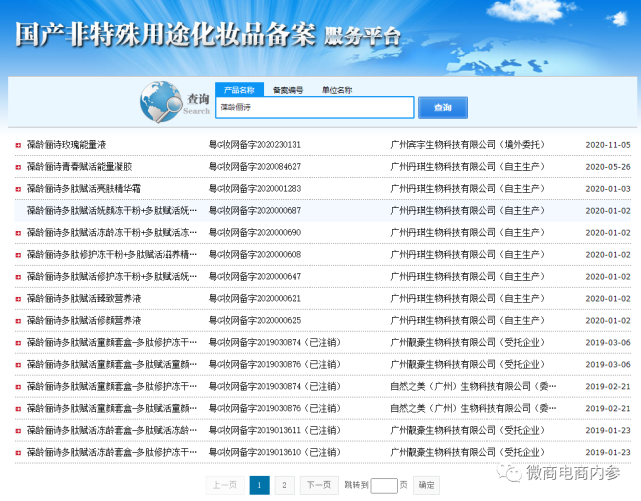Image resolution: width=641 pixels, height=501 pixels.
Task: Click registration number 粤G妆网备字2020000625
Action: pyautogui.click(x=255, y=320)
